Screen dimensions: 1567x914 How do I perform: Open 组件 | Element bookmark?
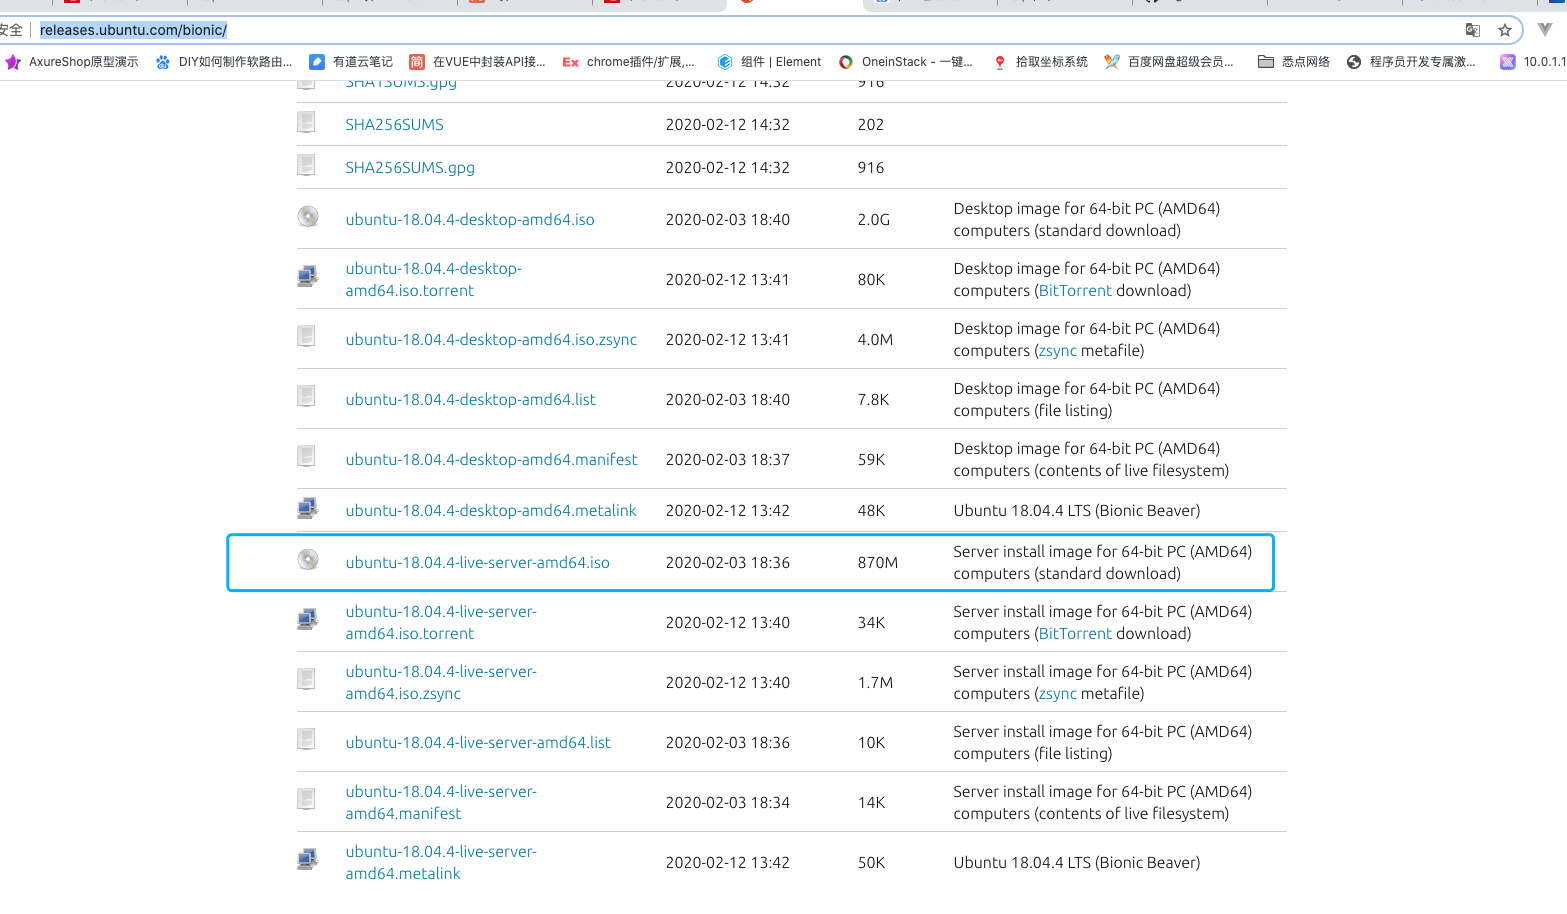769,62
